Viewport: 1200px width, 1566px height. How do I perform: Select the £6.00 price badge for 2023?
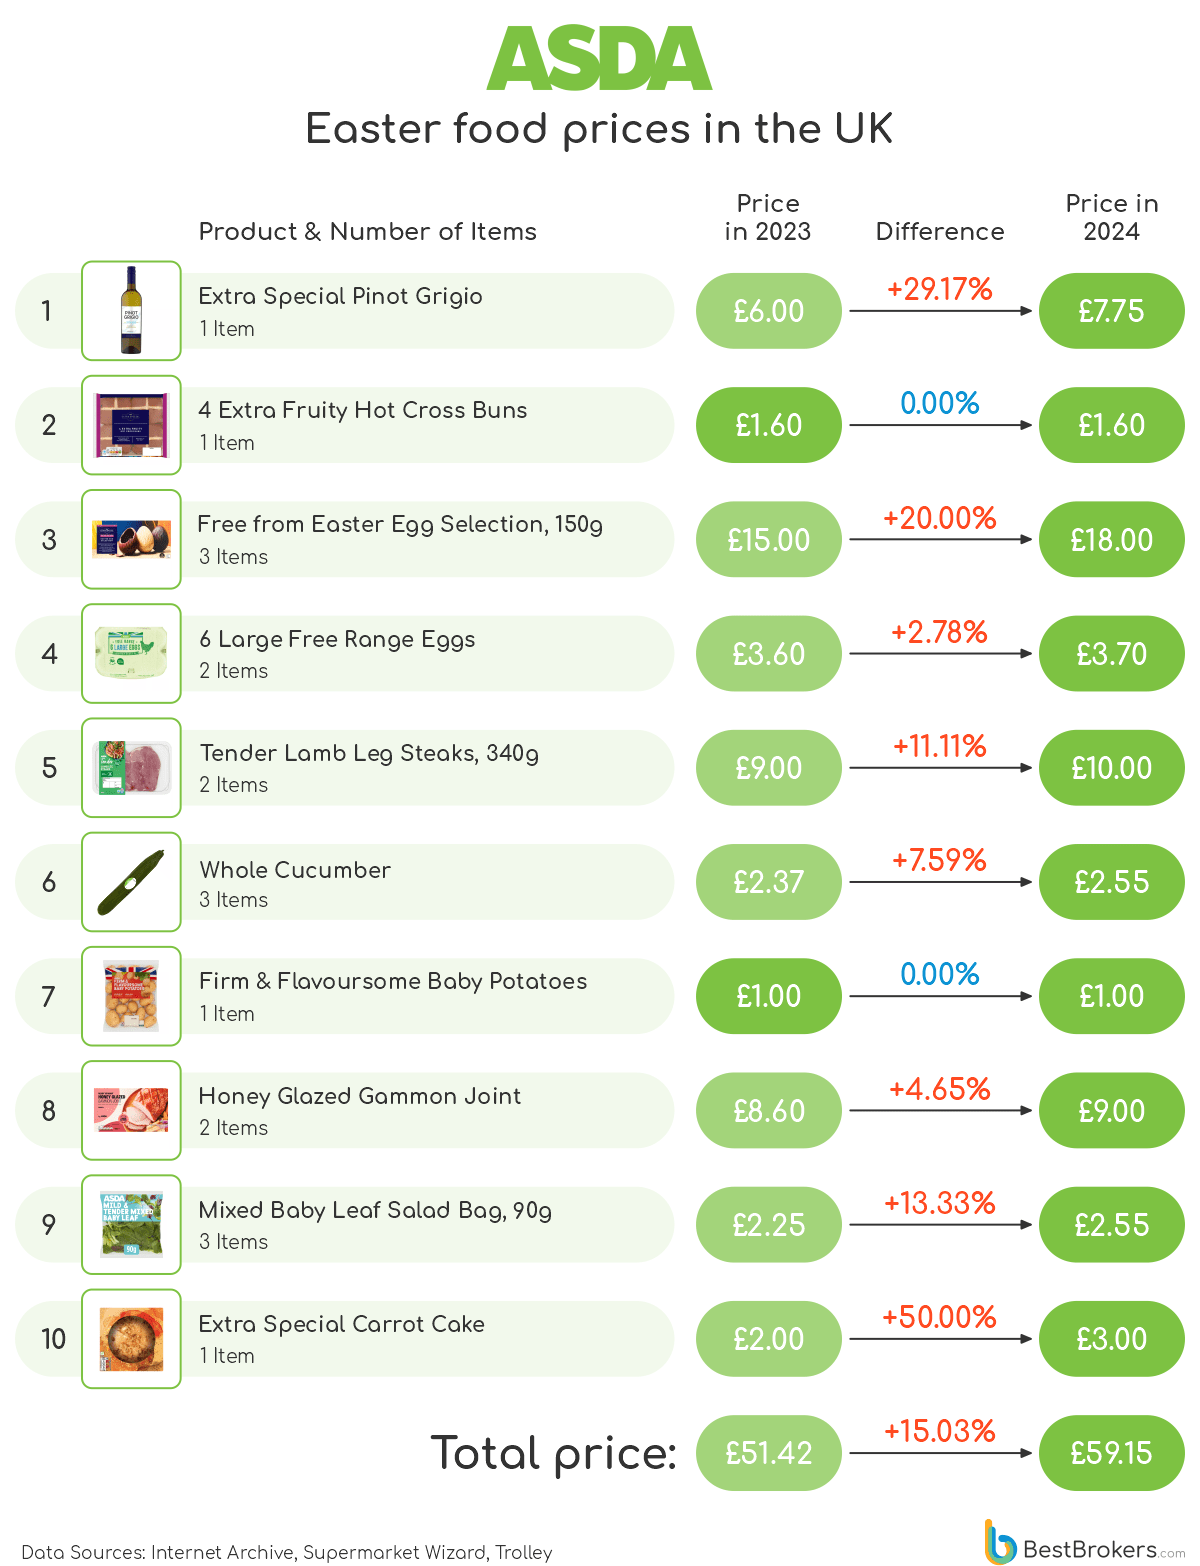pyautogui.click(x=769, y=311)
